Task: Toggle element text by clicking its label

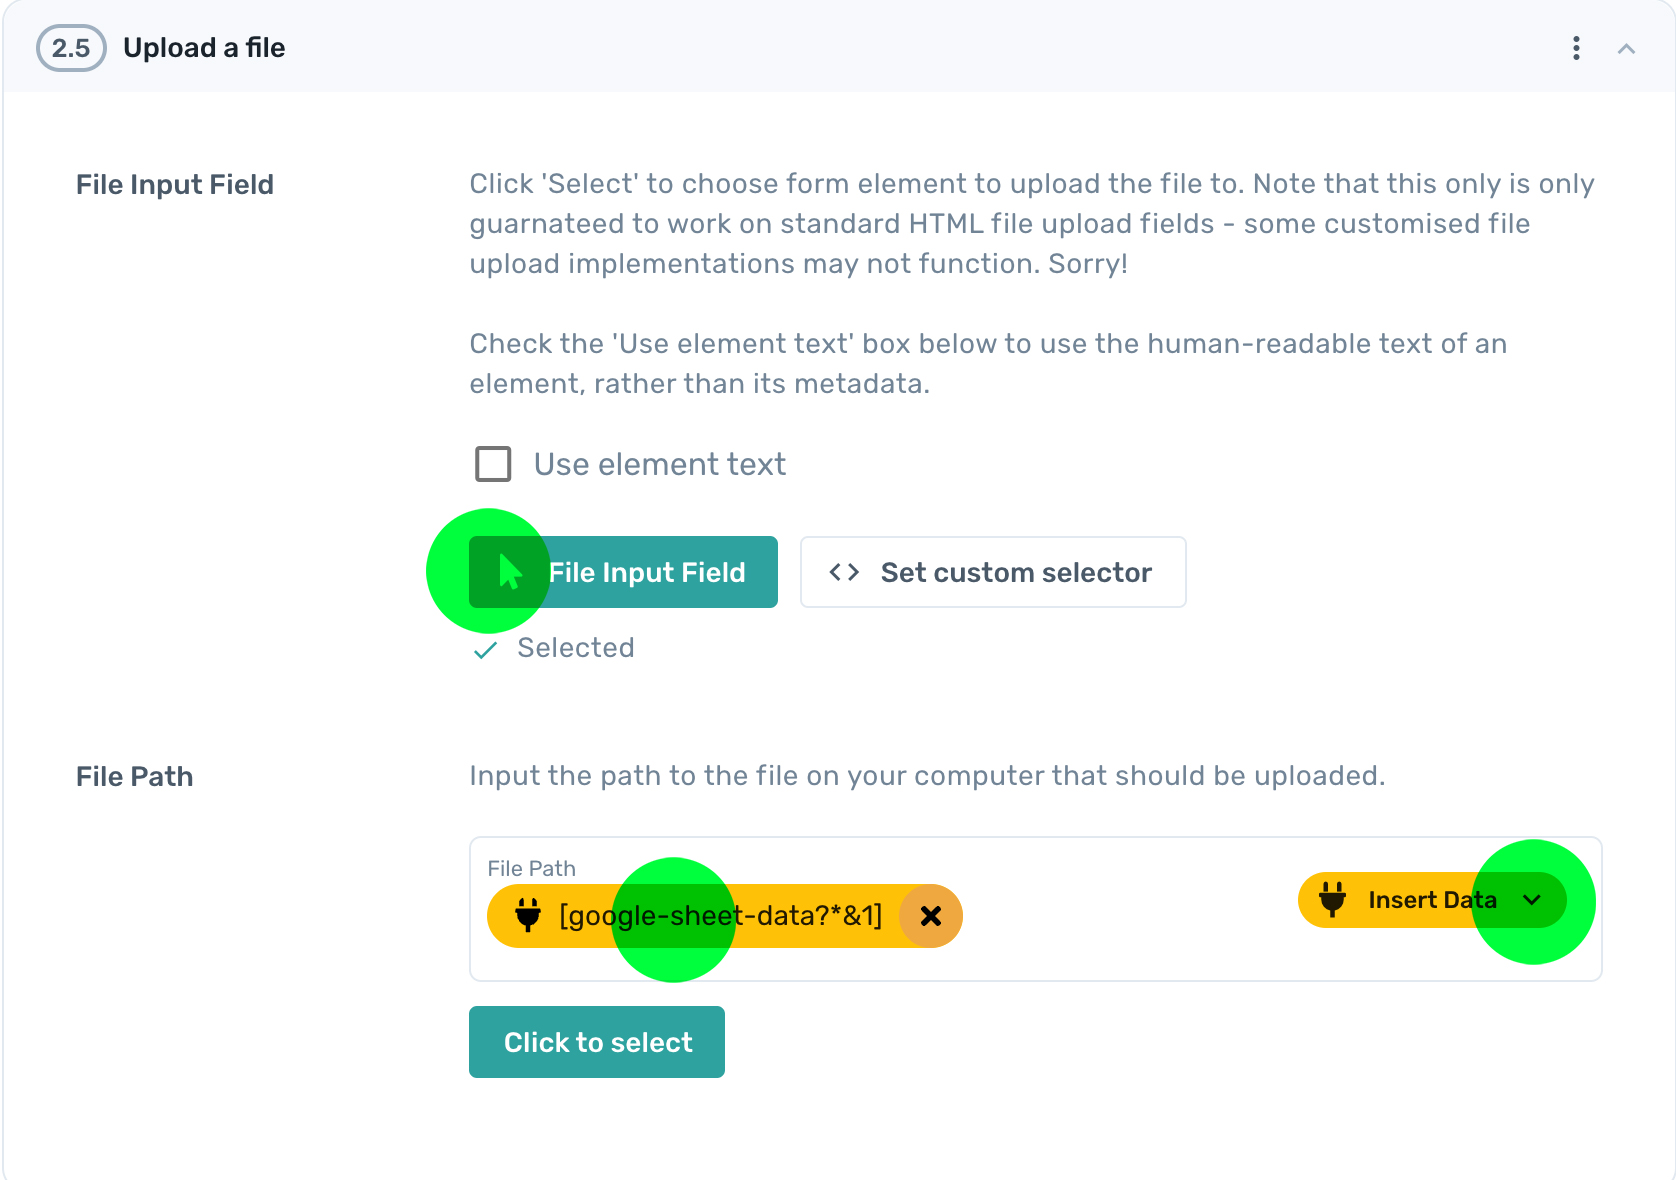Action: point(659,463)
